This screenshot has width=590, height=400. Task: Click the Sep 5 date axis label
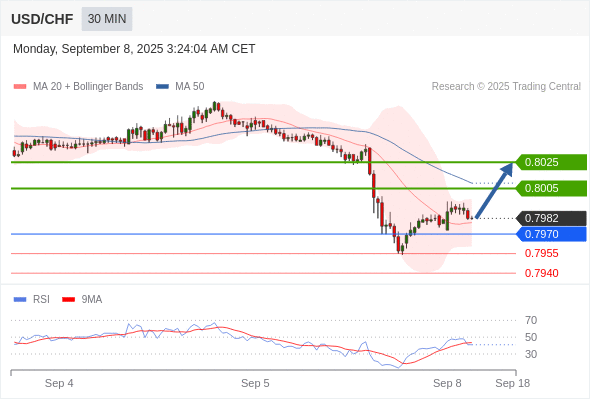point(255,383)
